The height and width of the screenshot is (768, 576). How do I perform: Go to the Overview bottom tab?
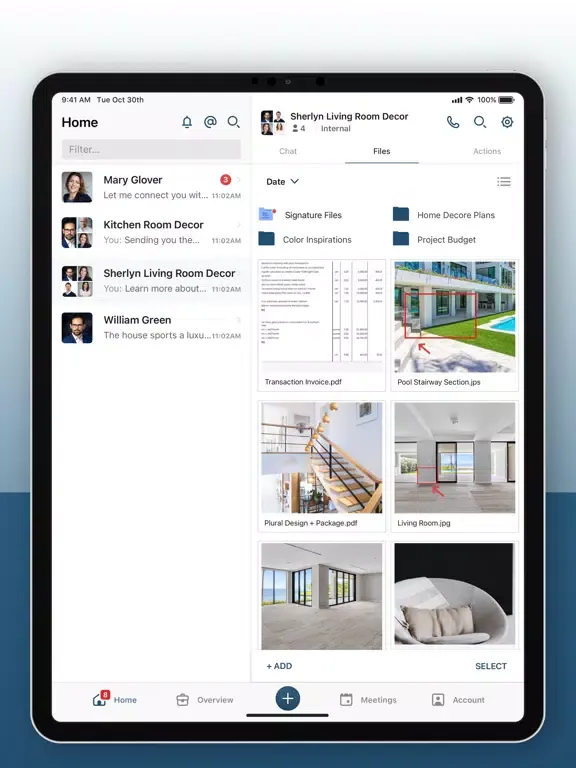[205, 699]
